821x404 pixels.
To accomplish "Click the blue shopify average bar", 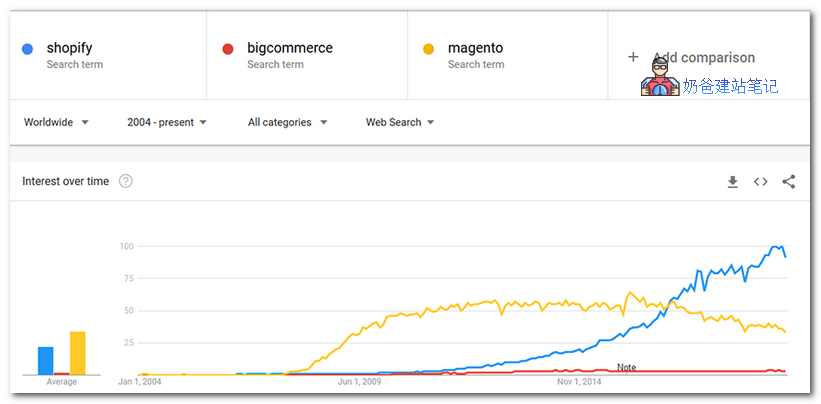I will point(46,361).
